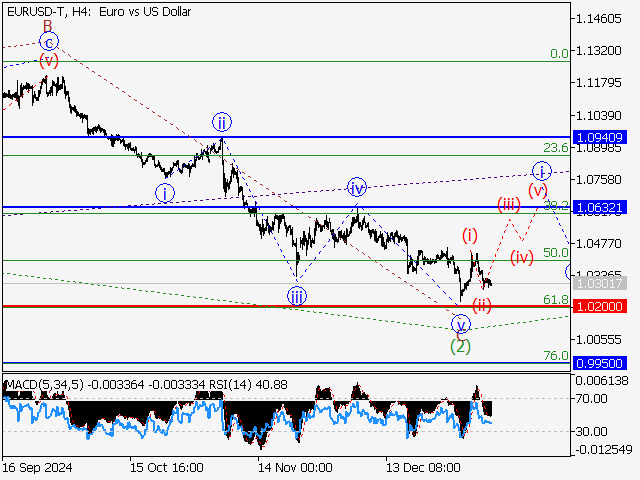Click the green (2) wave label
The height and width of the screenshot is (480, 640).
point(460,346)
